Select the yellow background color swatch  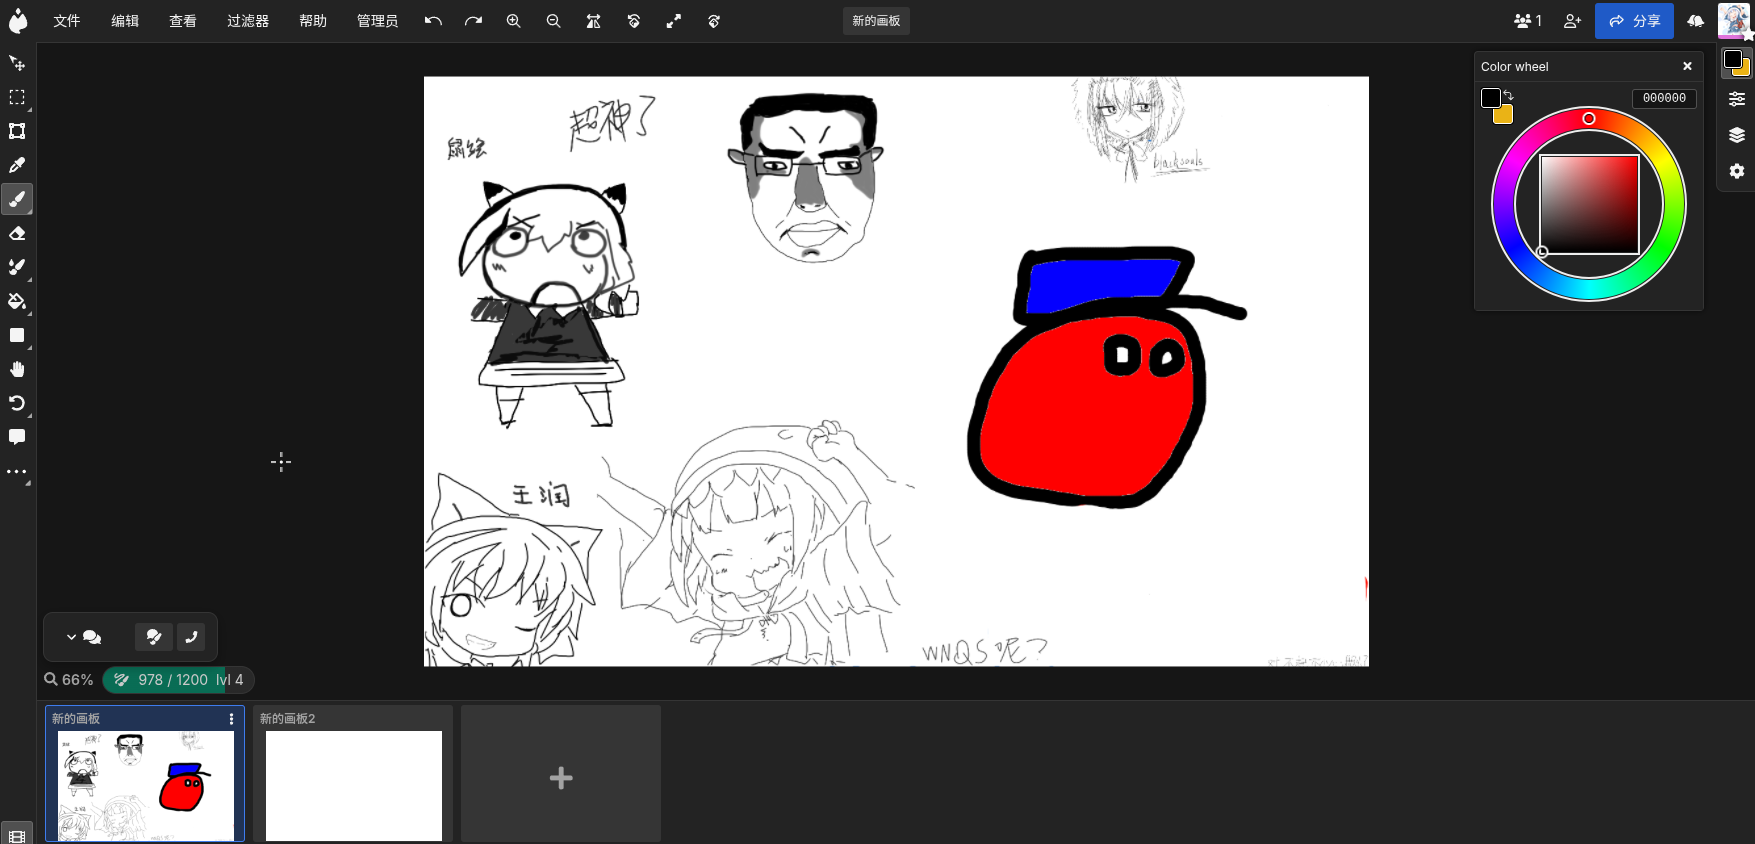[1505, 116]
